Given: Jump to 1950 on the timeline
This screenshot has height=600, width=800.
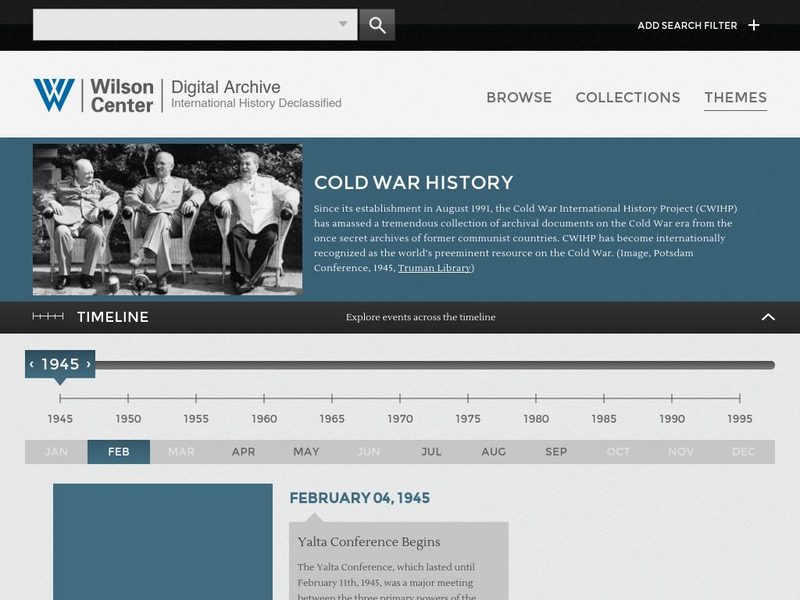Looking at the screenshot, I should point(128,418).
